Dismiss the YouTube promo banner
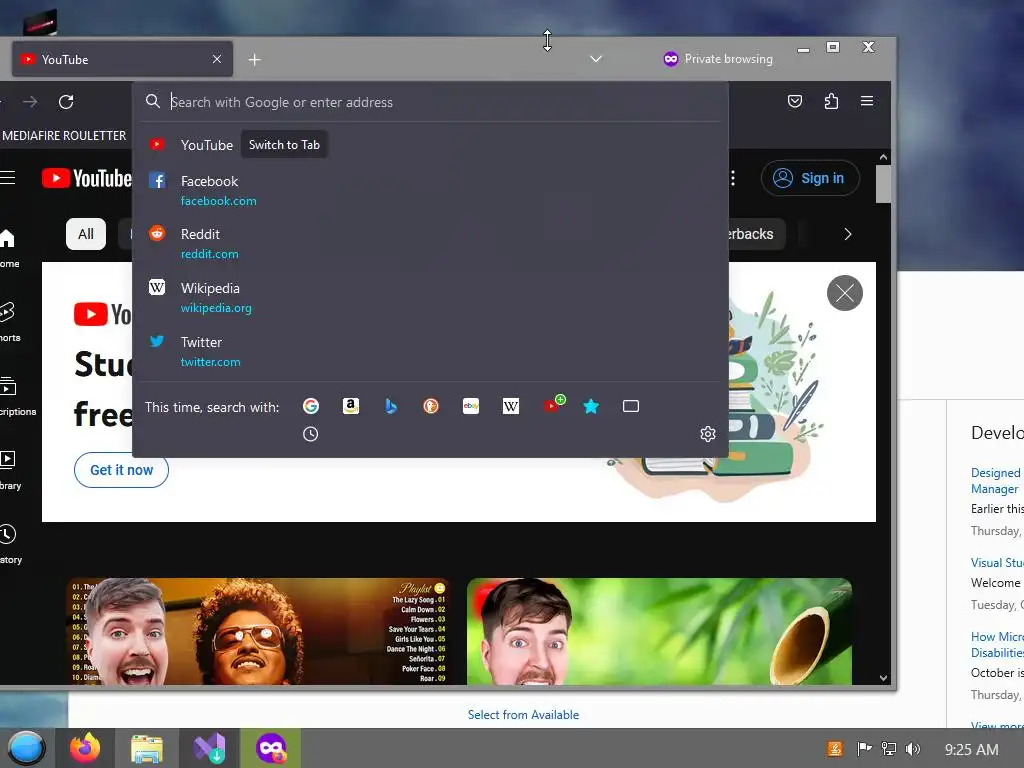 point(844,293)
